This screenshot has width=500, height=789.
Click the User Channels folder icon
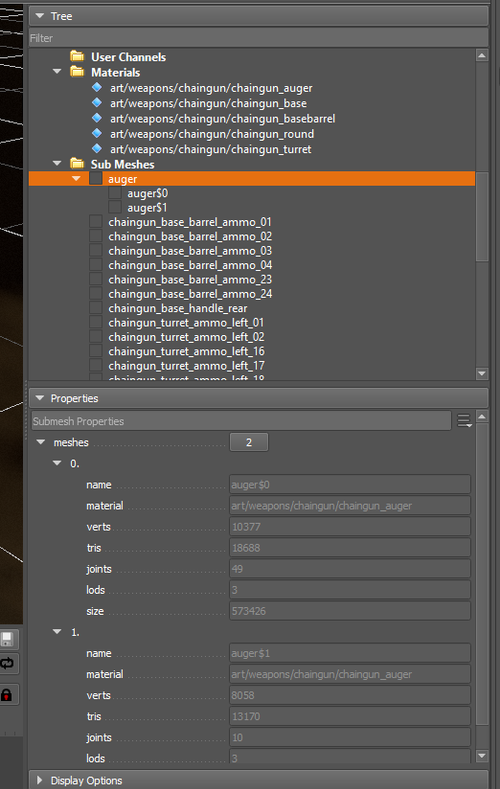click(77, 56)
